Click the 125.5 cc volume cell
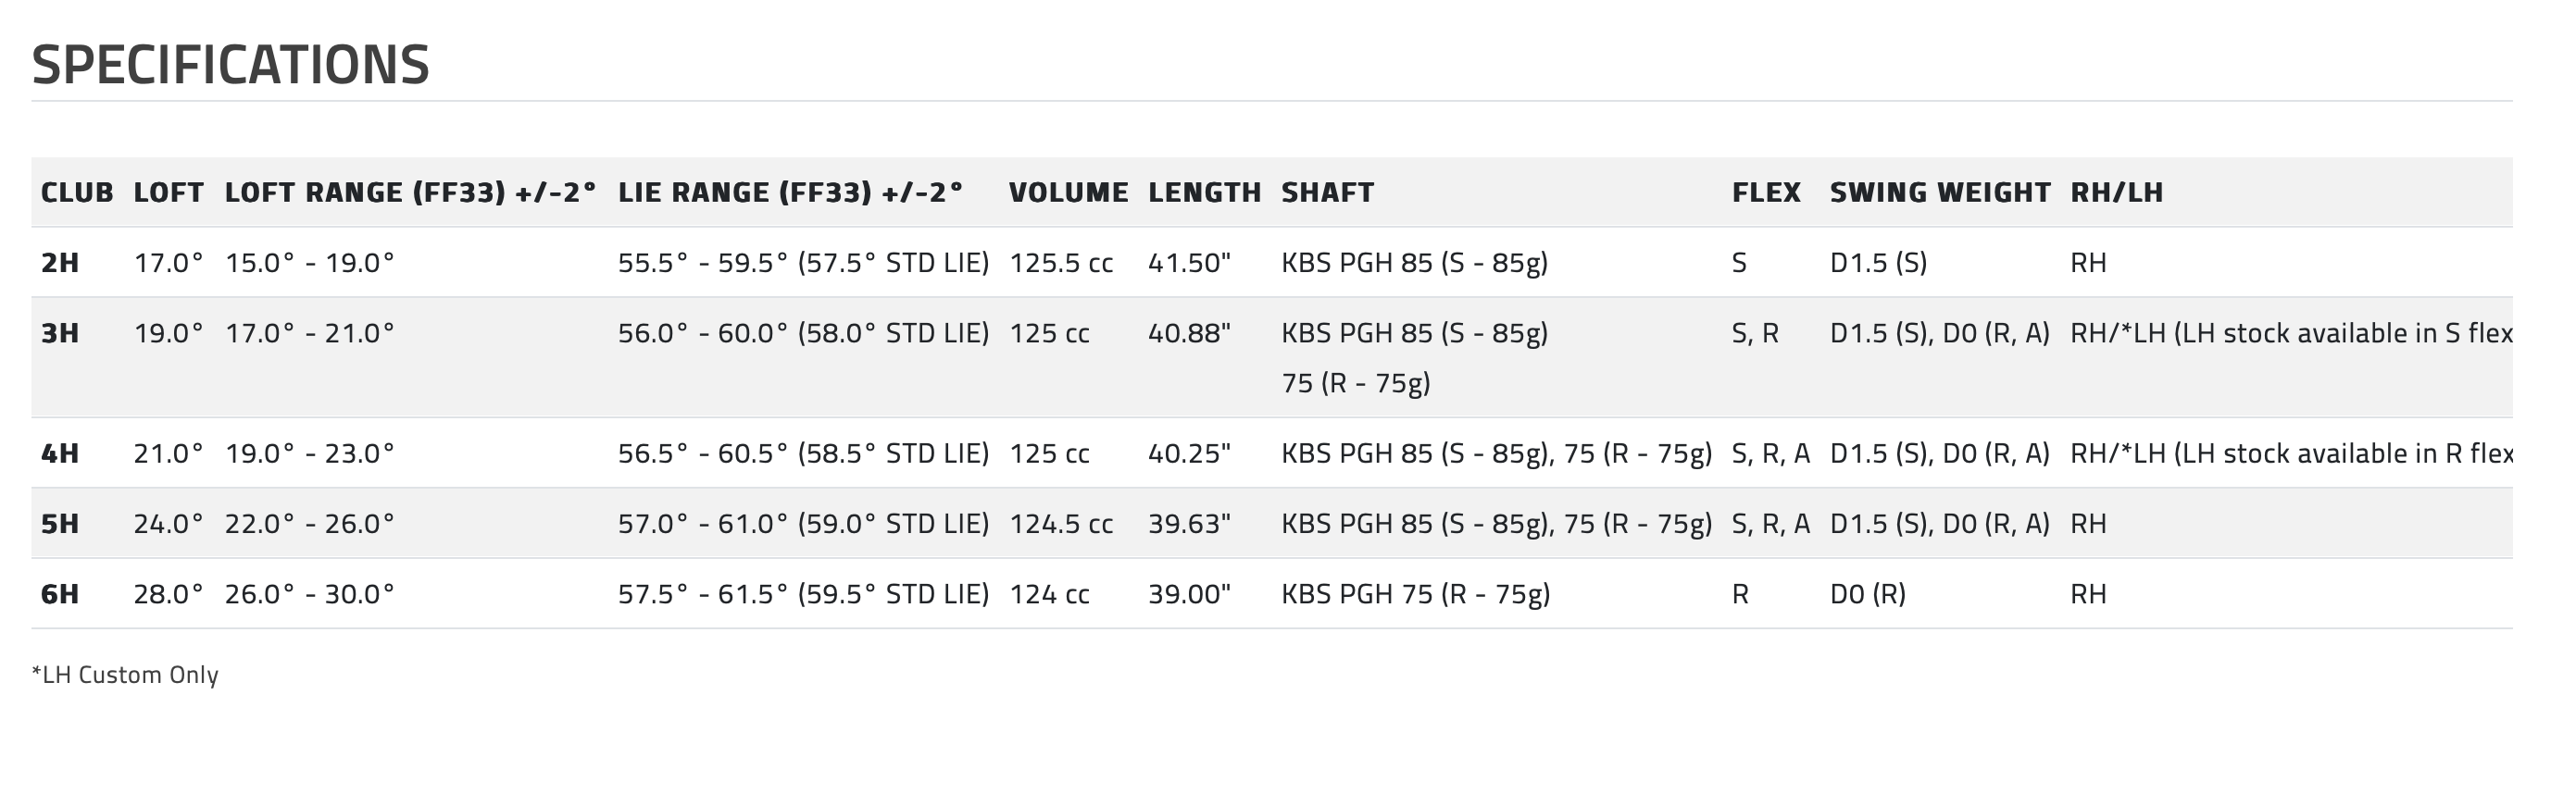The height and width of the screenshot is (794, 2576). [x=1061, y=263]
